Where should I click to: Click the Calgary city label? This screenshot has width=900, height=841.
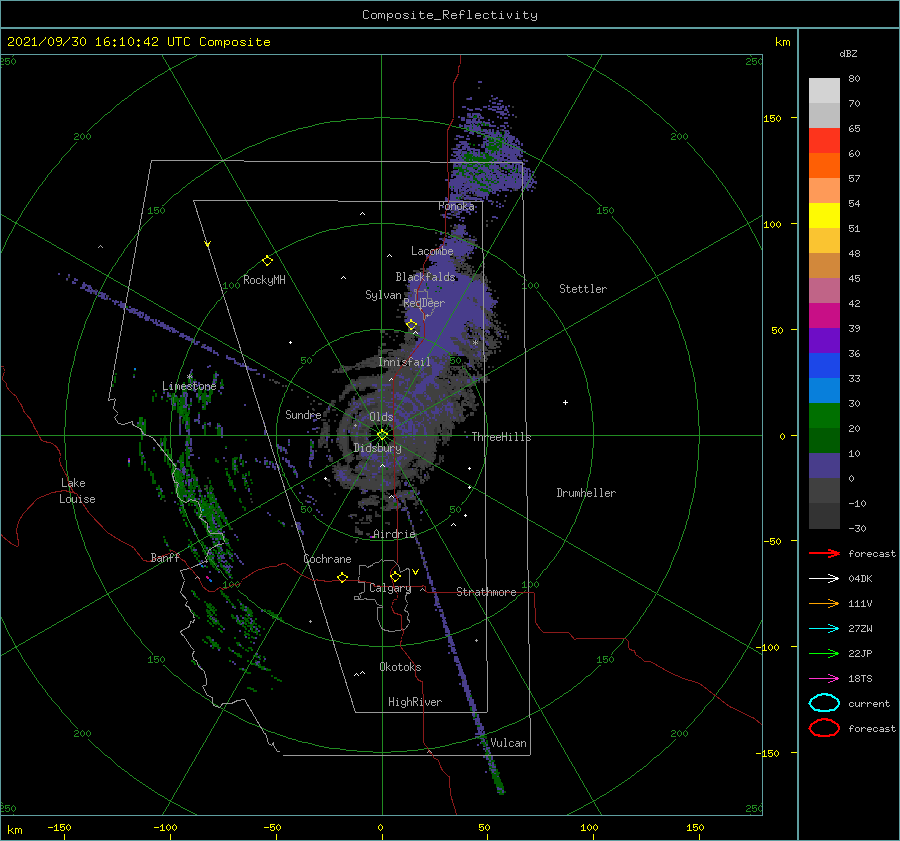point(390,588)
